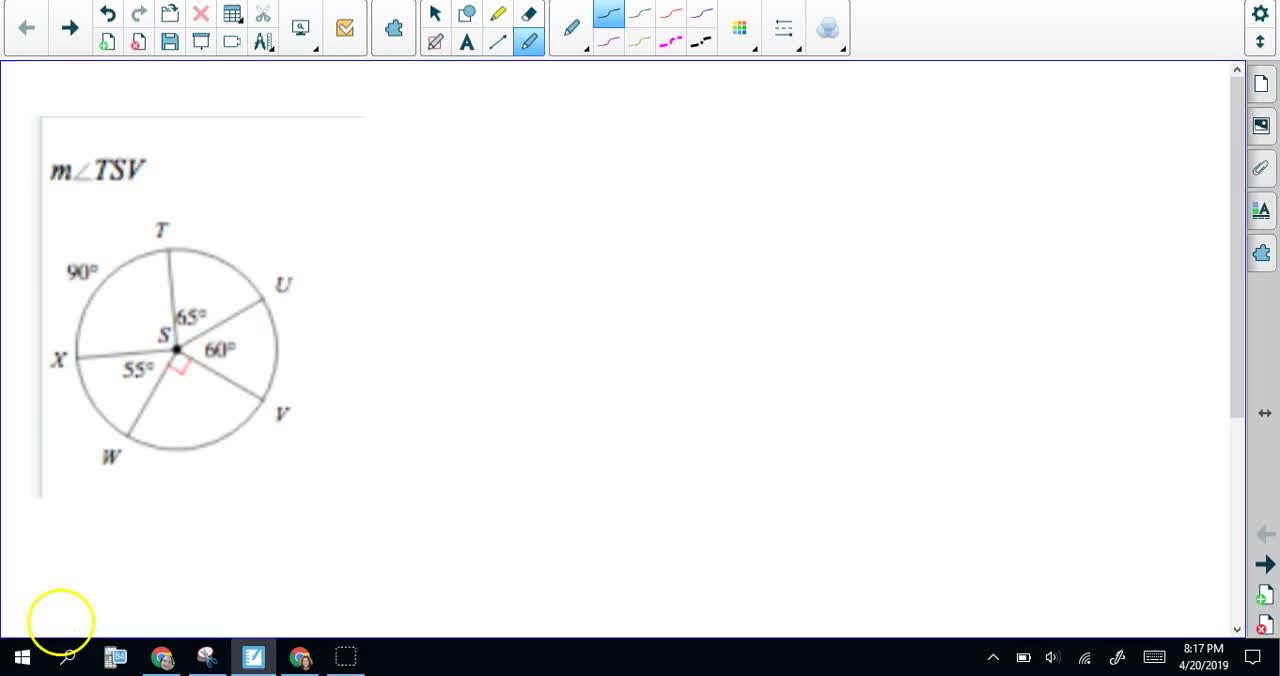
Task: Open the pen type dropdown
Action: 572,28
